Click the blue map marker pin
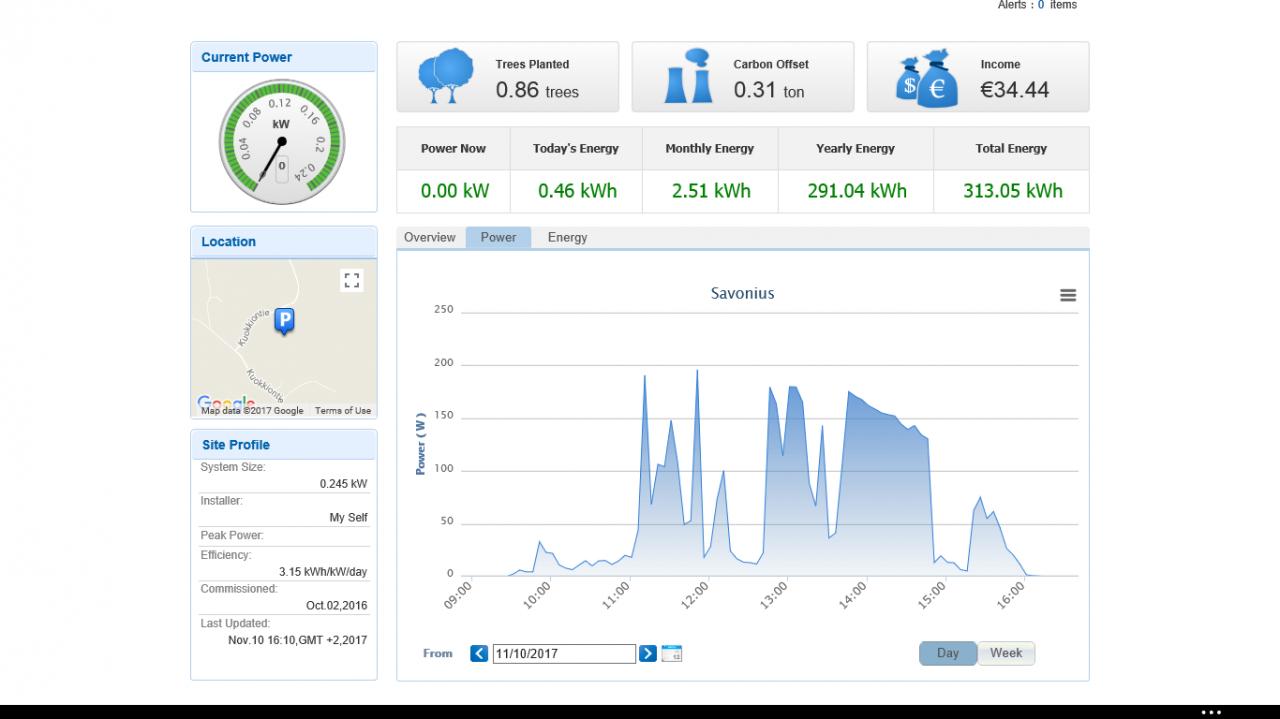The width and height of the screenshot is (1280, 719). tap(284, 321)
